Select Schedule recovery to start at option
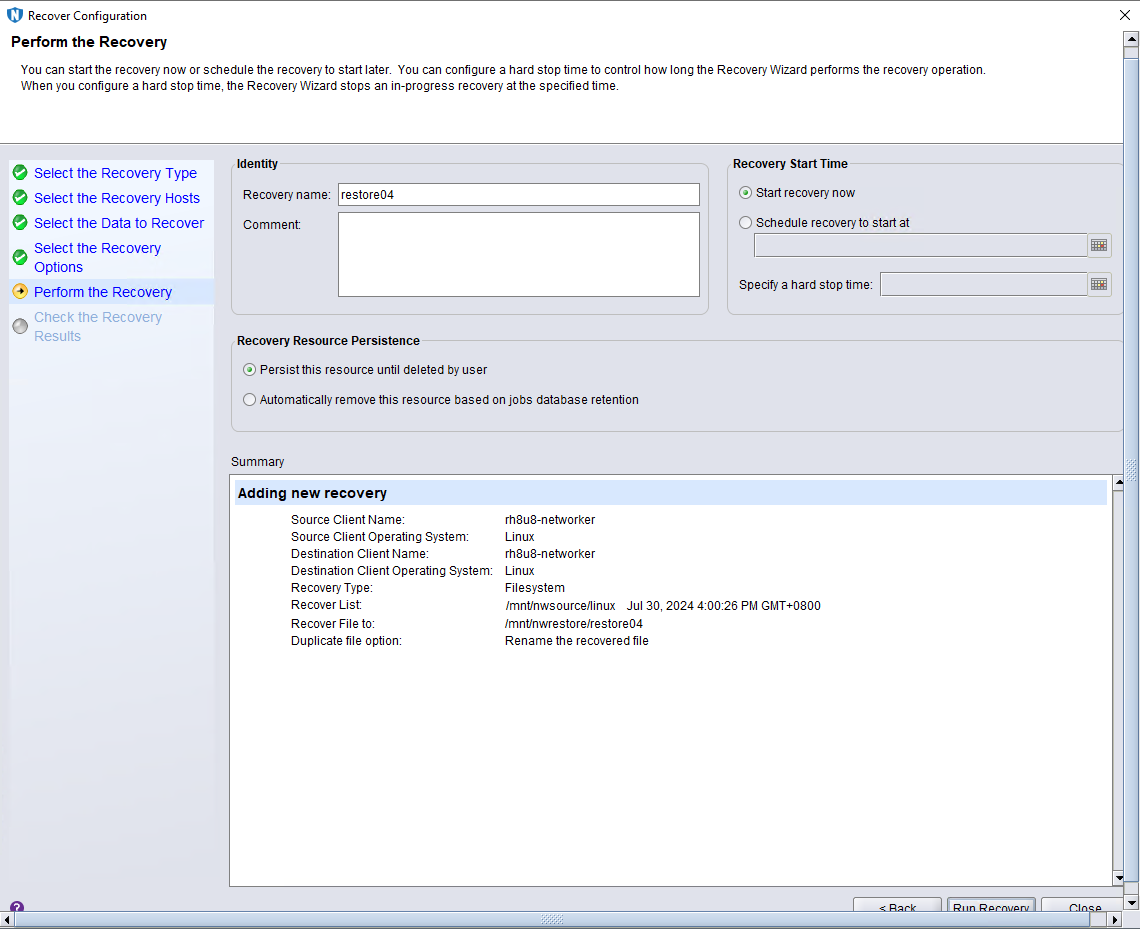The height and width of the screenshot is (929, 1140). point(745,222)
